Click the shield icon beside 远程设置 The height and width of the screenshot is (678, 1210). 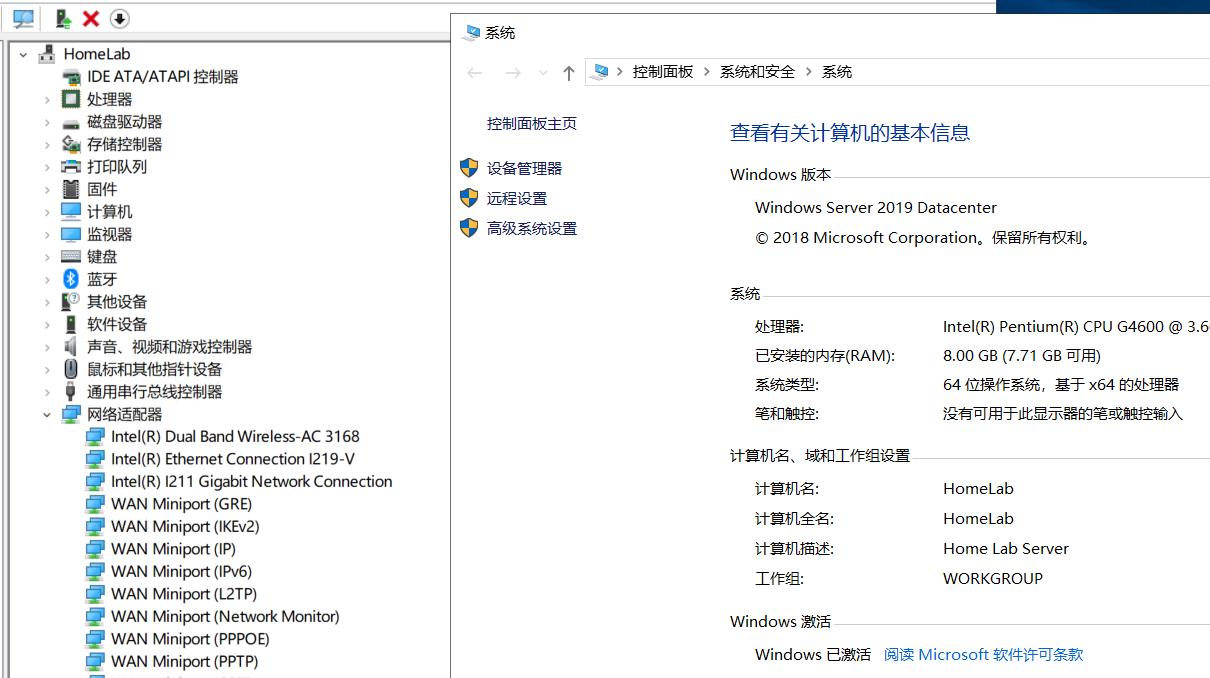(469, 198)
